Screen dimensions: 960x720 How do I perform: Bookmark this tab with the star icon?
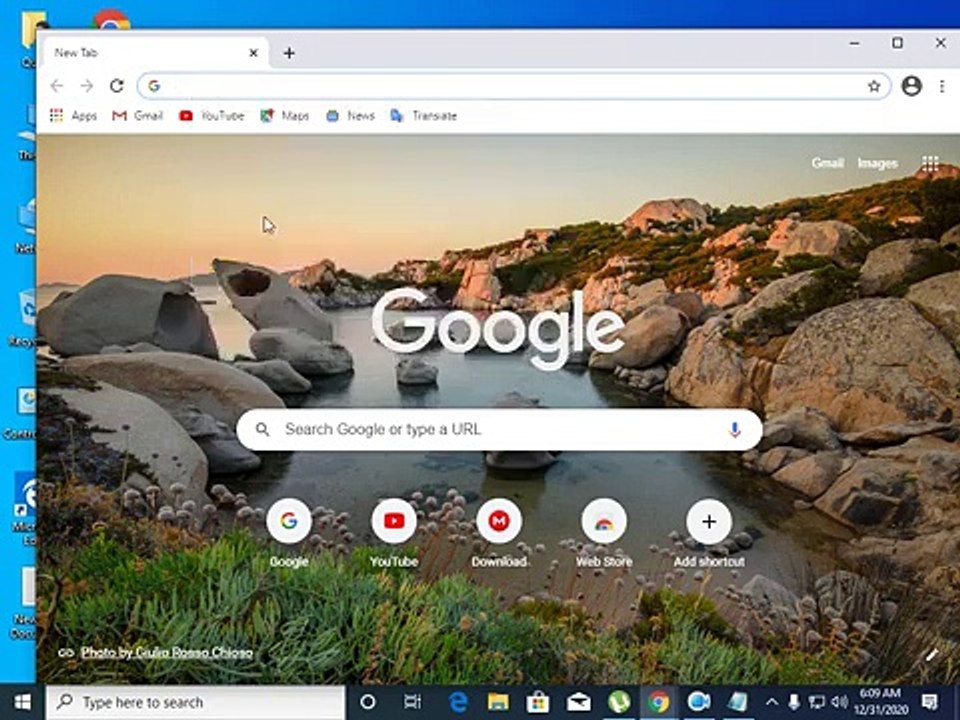pos(874,86)
